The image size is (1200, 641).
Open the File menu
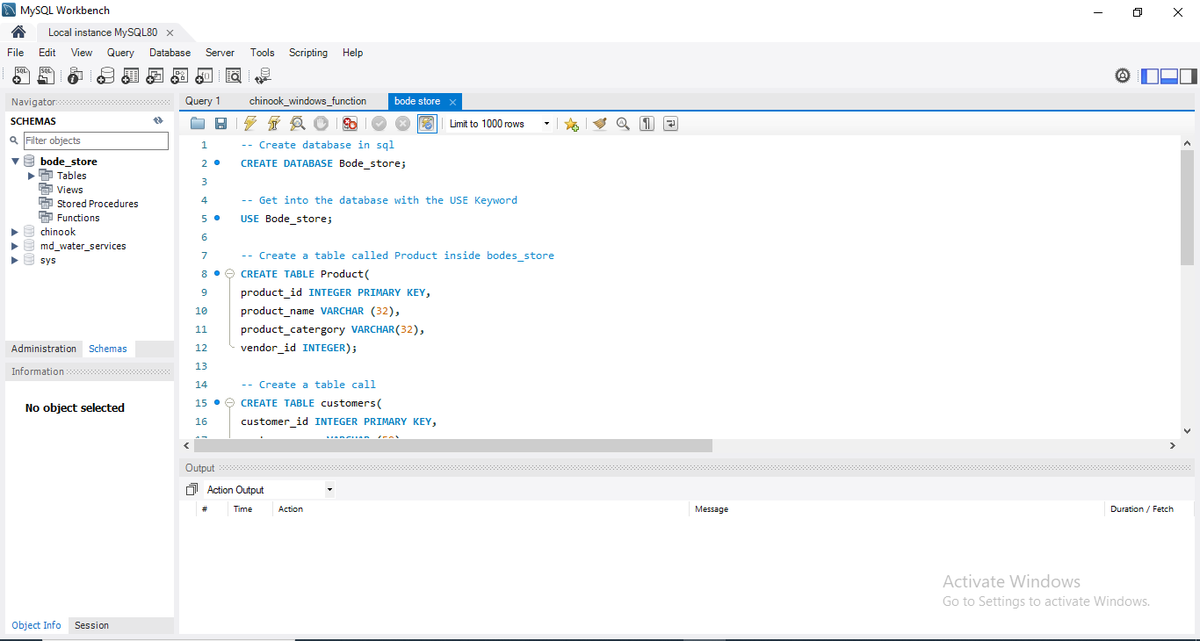coord(15,52)
